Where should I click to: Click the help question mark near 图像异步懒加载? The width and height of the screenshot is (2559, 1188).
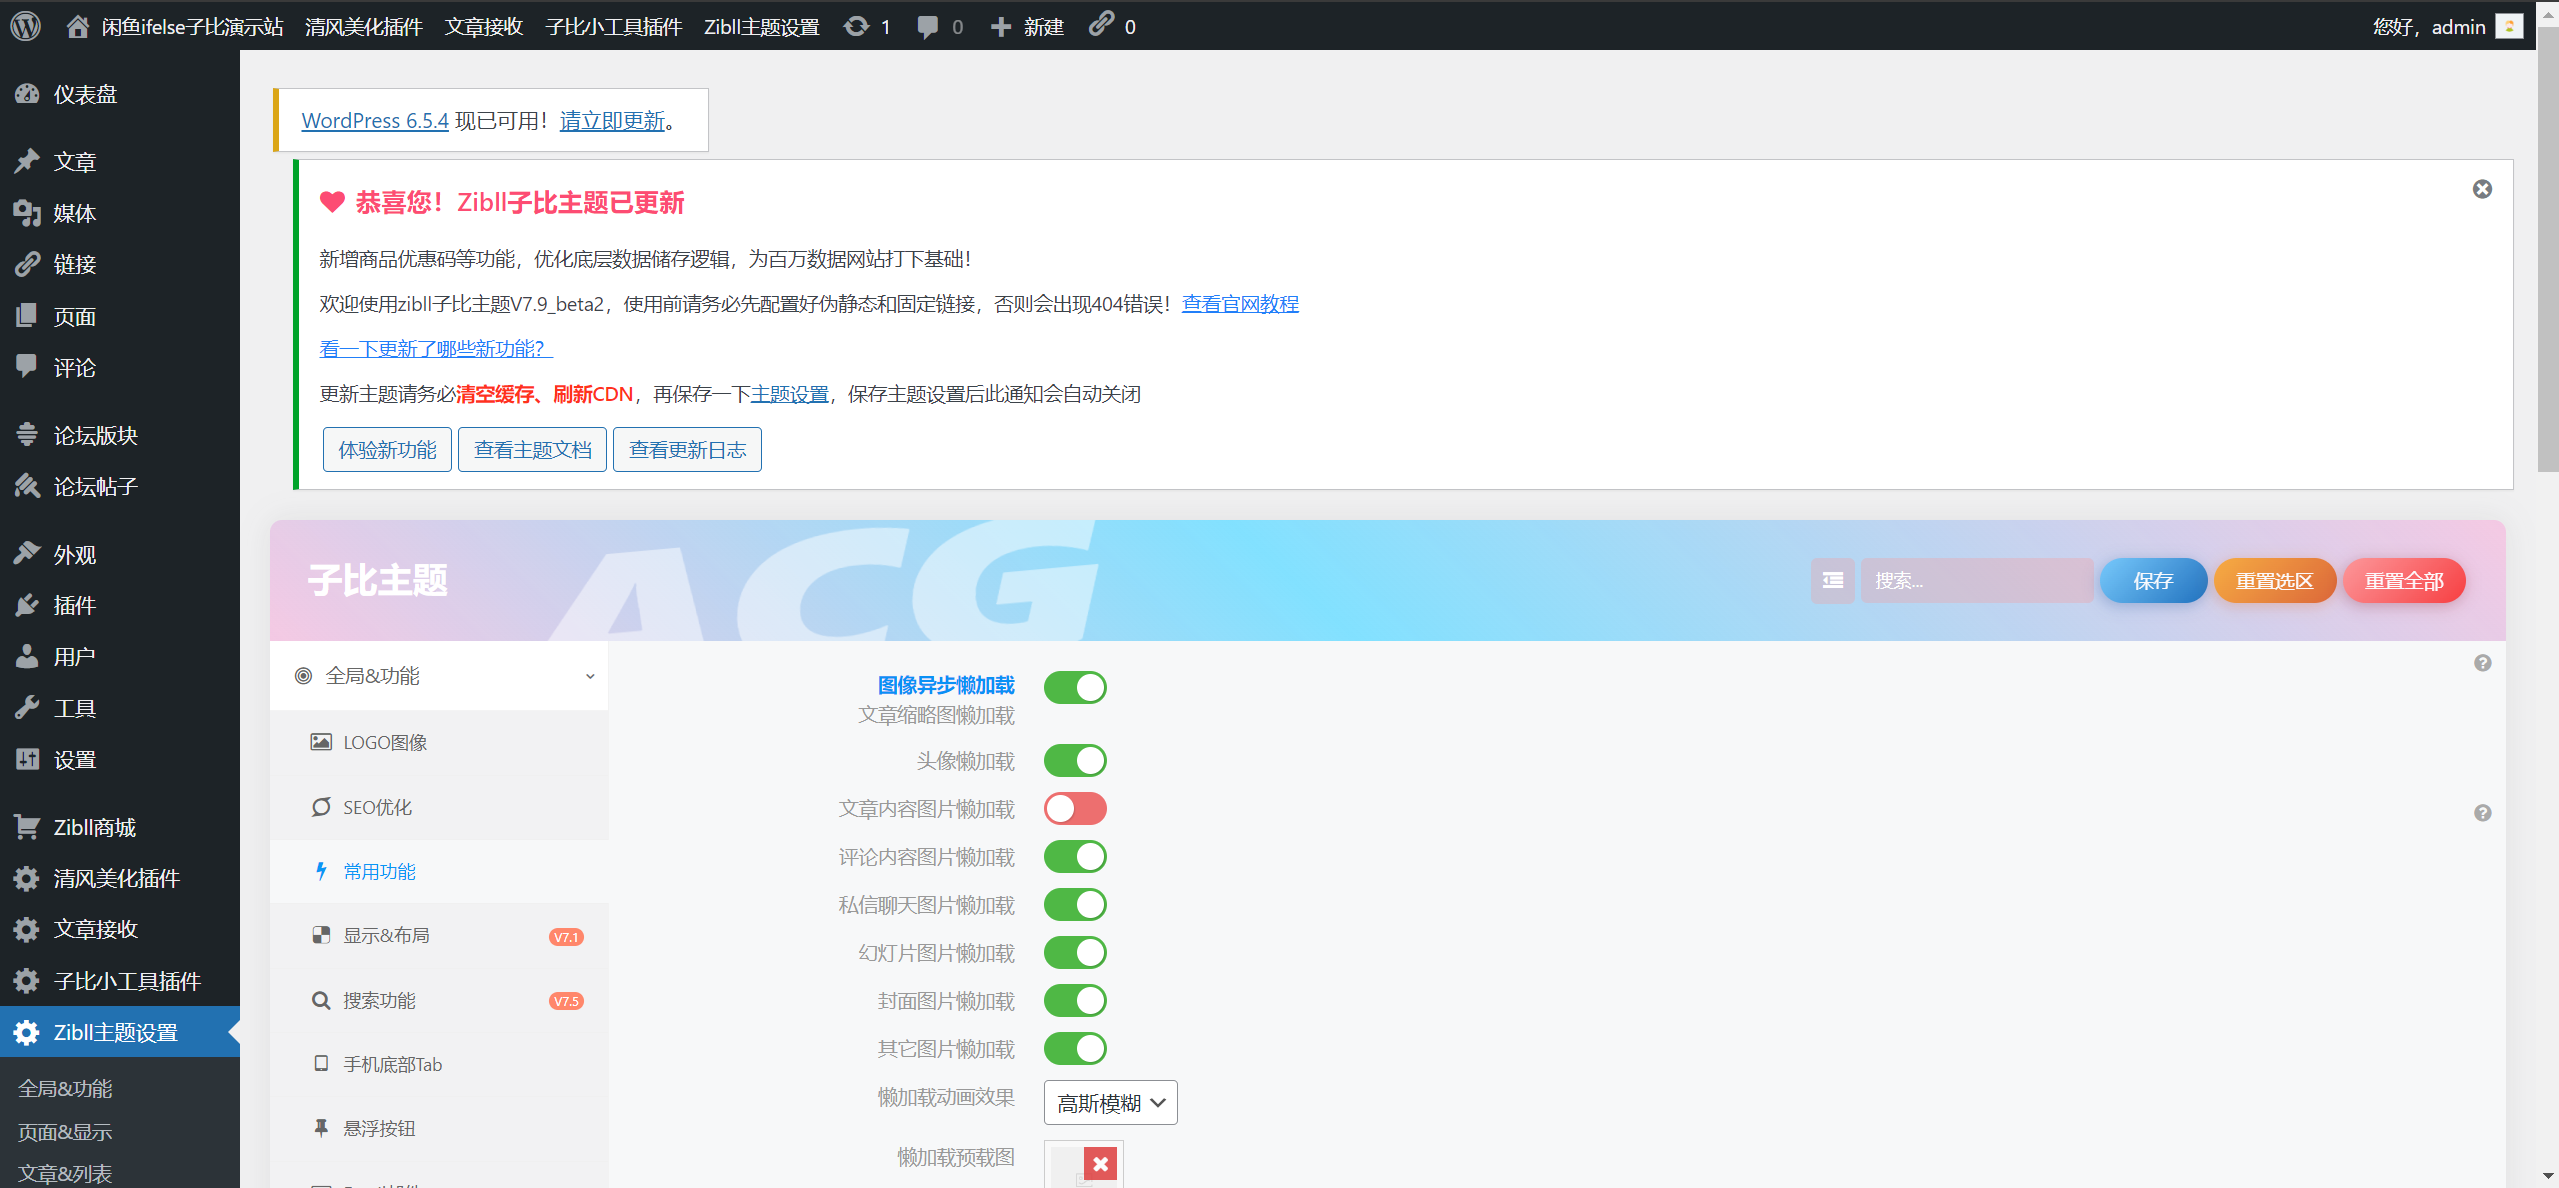click(2482, 663)
